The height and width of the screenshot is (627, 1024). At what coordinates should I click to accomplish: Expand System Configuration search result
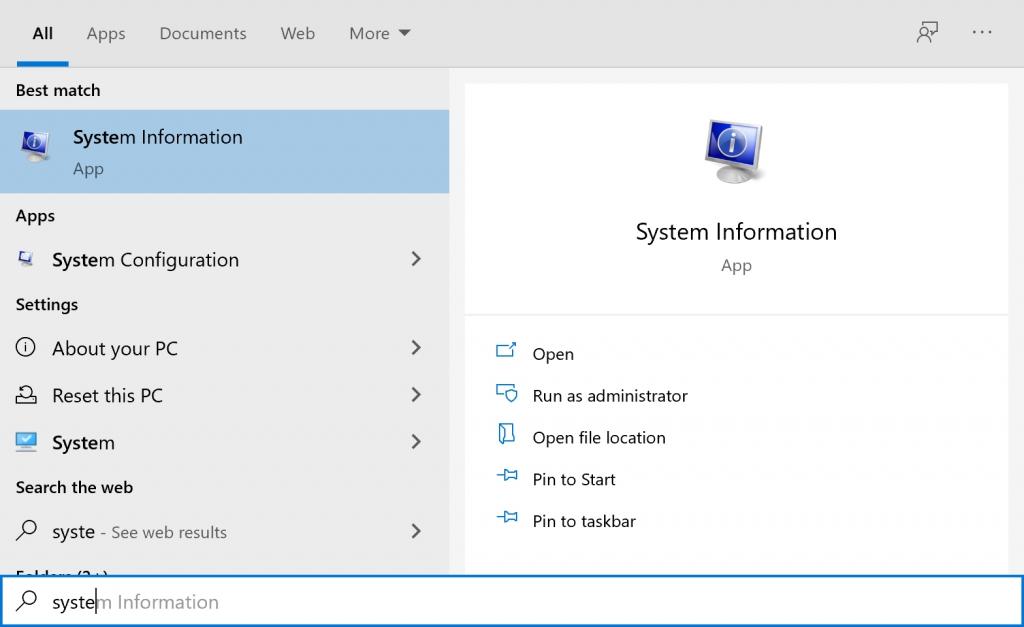point(416,259)
